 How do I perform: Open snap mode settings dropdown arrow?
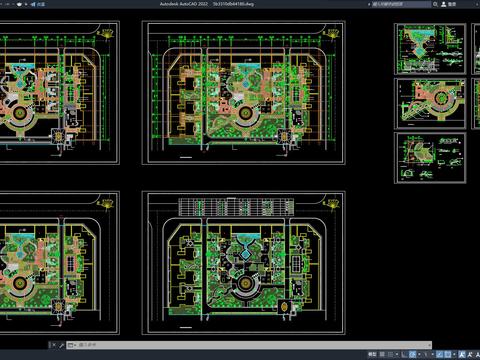tap(397, 354)
